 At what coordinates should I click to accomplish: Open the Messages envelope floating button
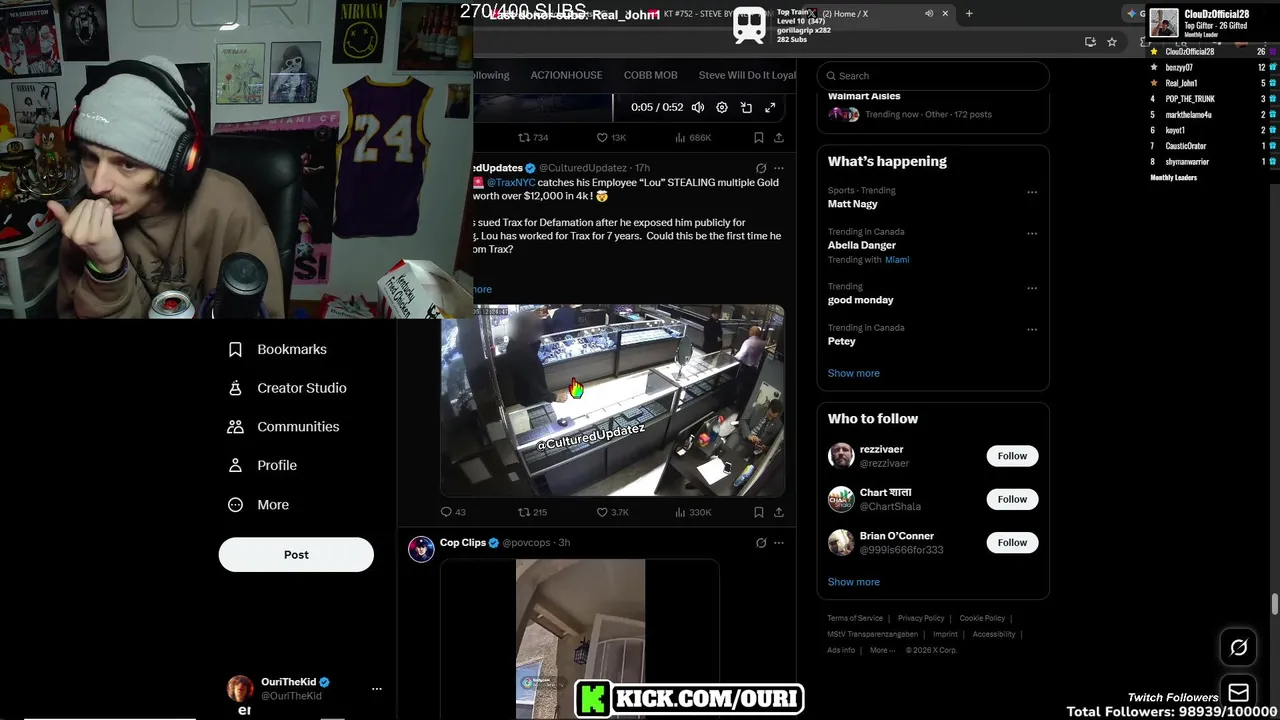click(x=1239, y=692)
